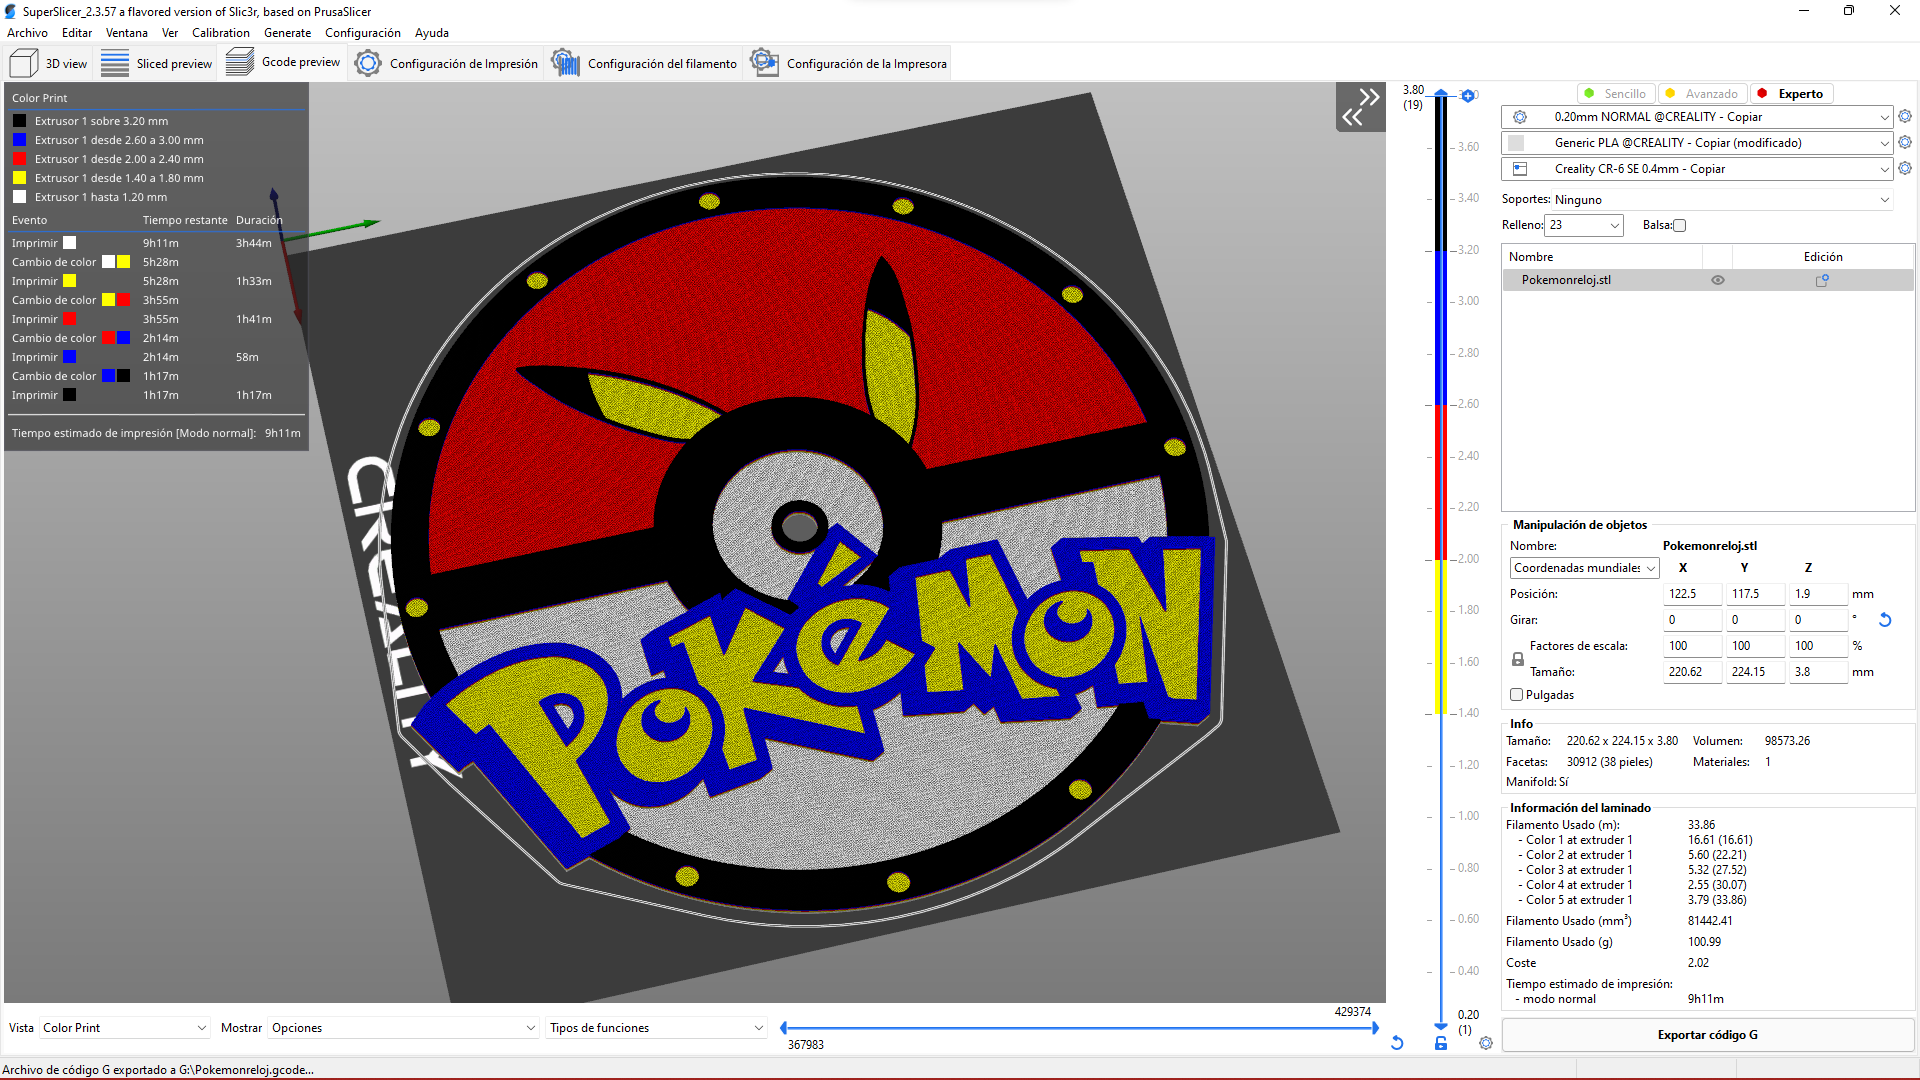Open the Sliced preview tab
This screenshot has height=1080, width=1920.
click(x=157, y=63)
